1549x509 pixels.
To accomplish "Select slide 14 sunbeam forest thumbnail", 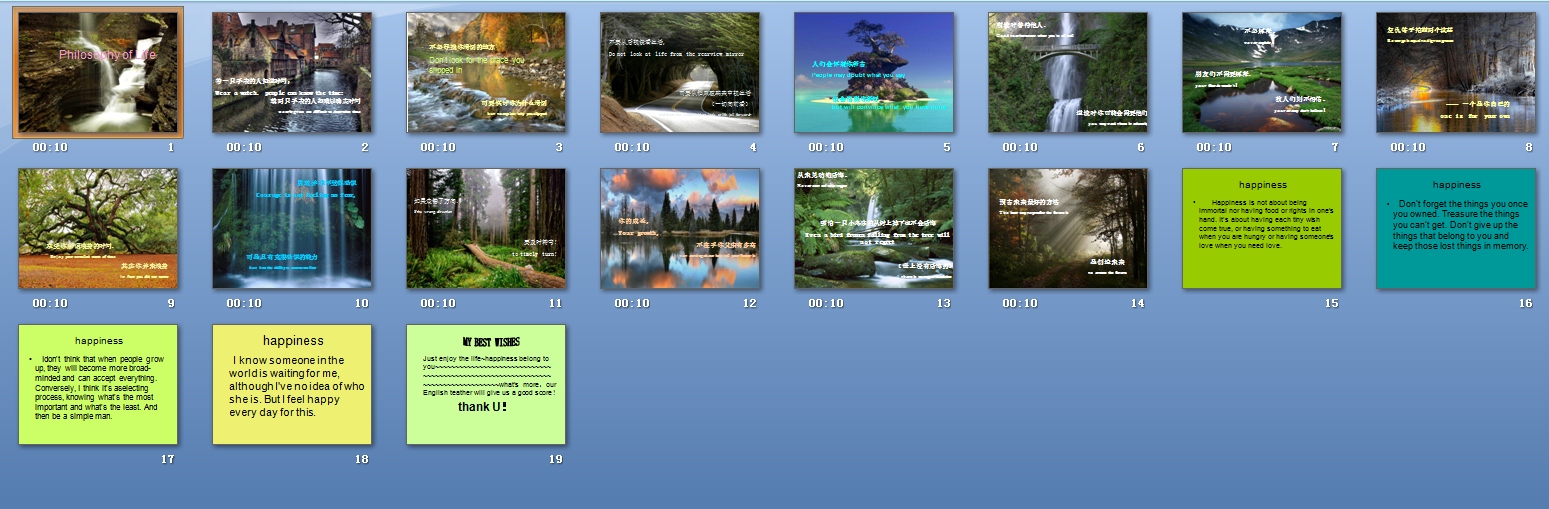I will click(x=1068, y=228).
